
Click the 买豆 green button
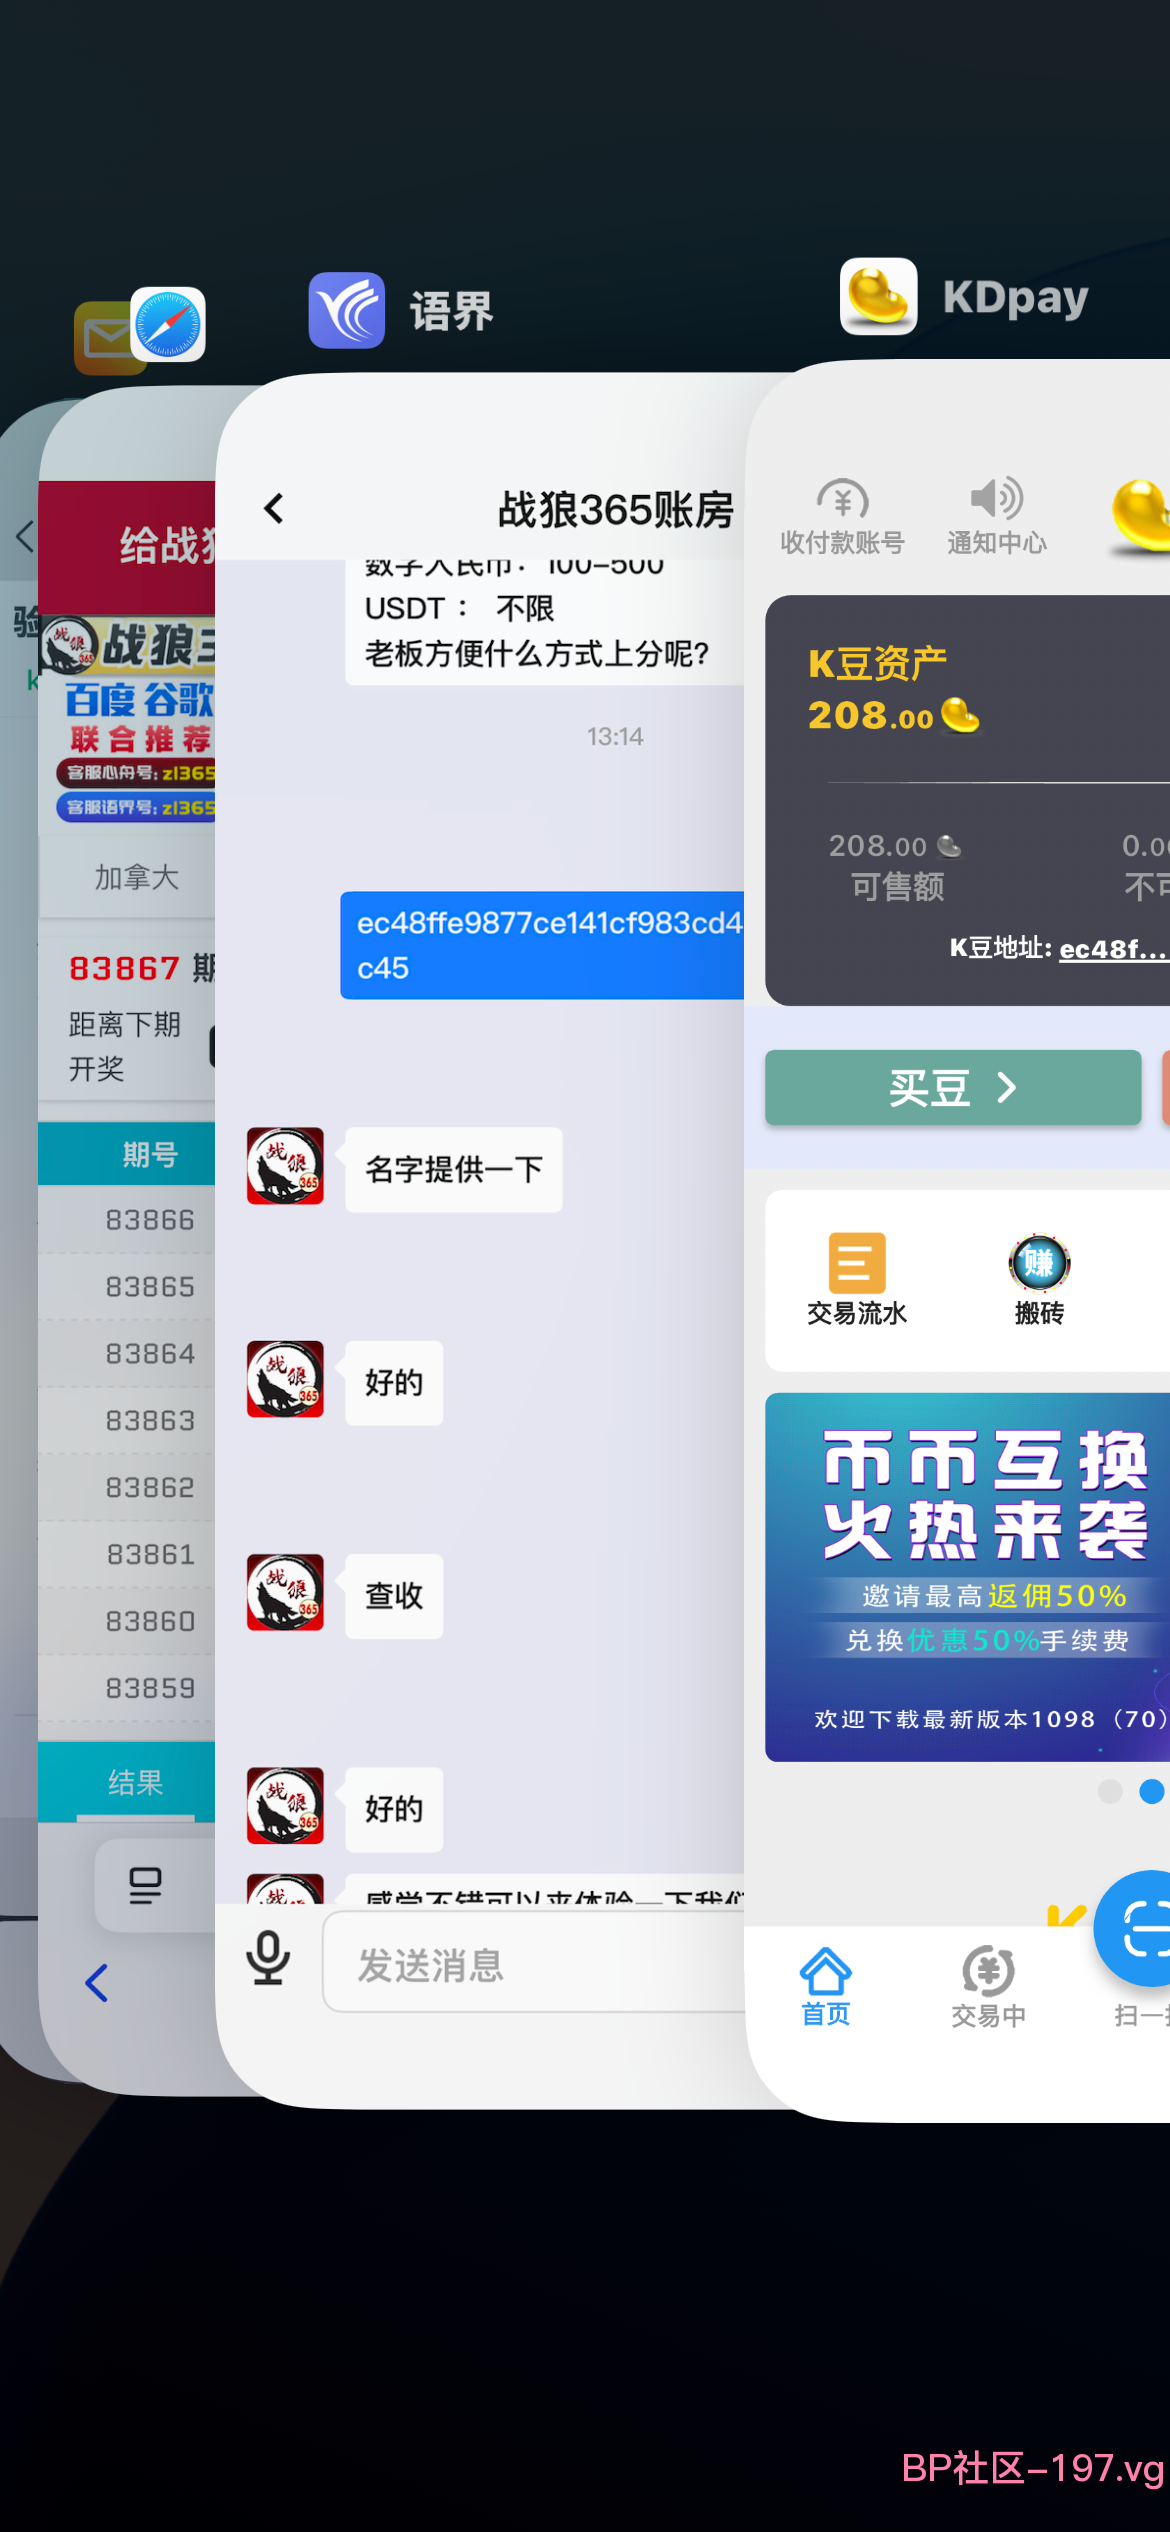tap(953, 1087)
